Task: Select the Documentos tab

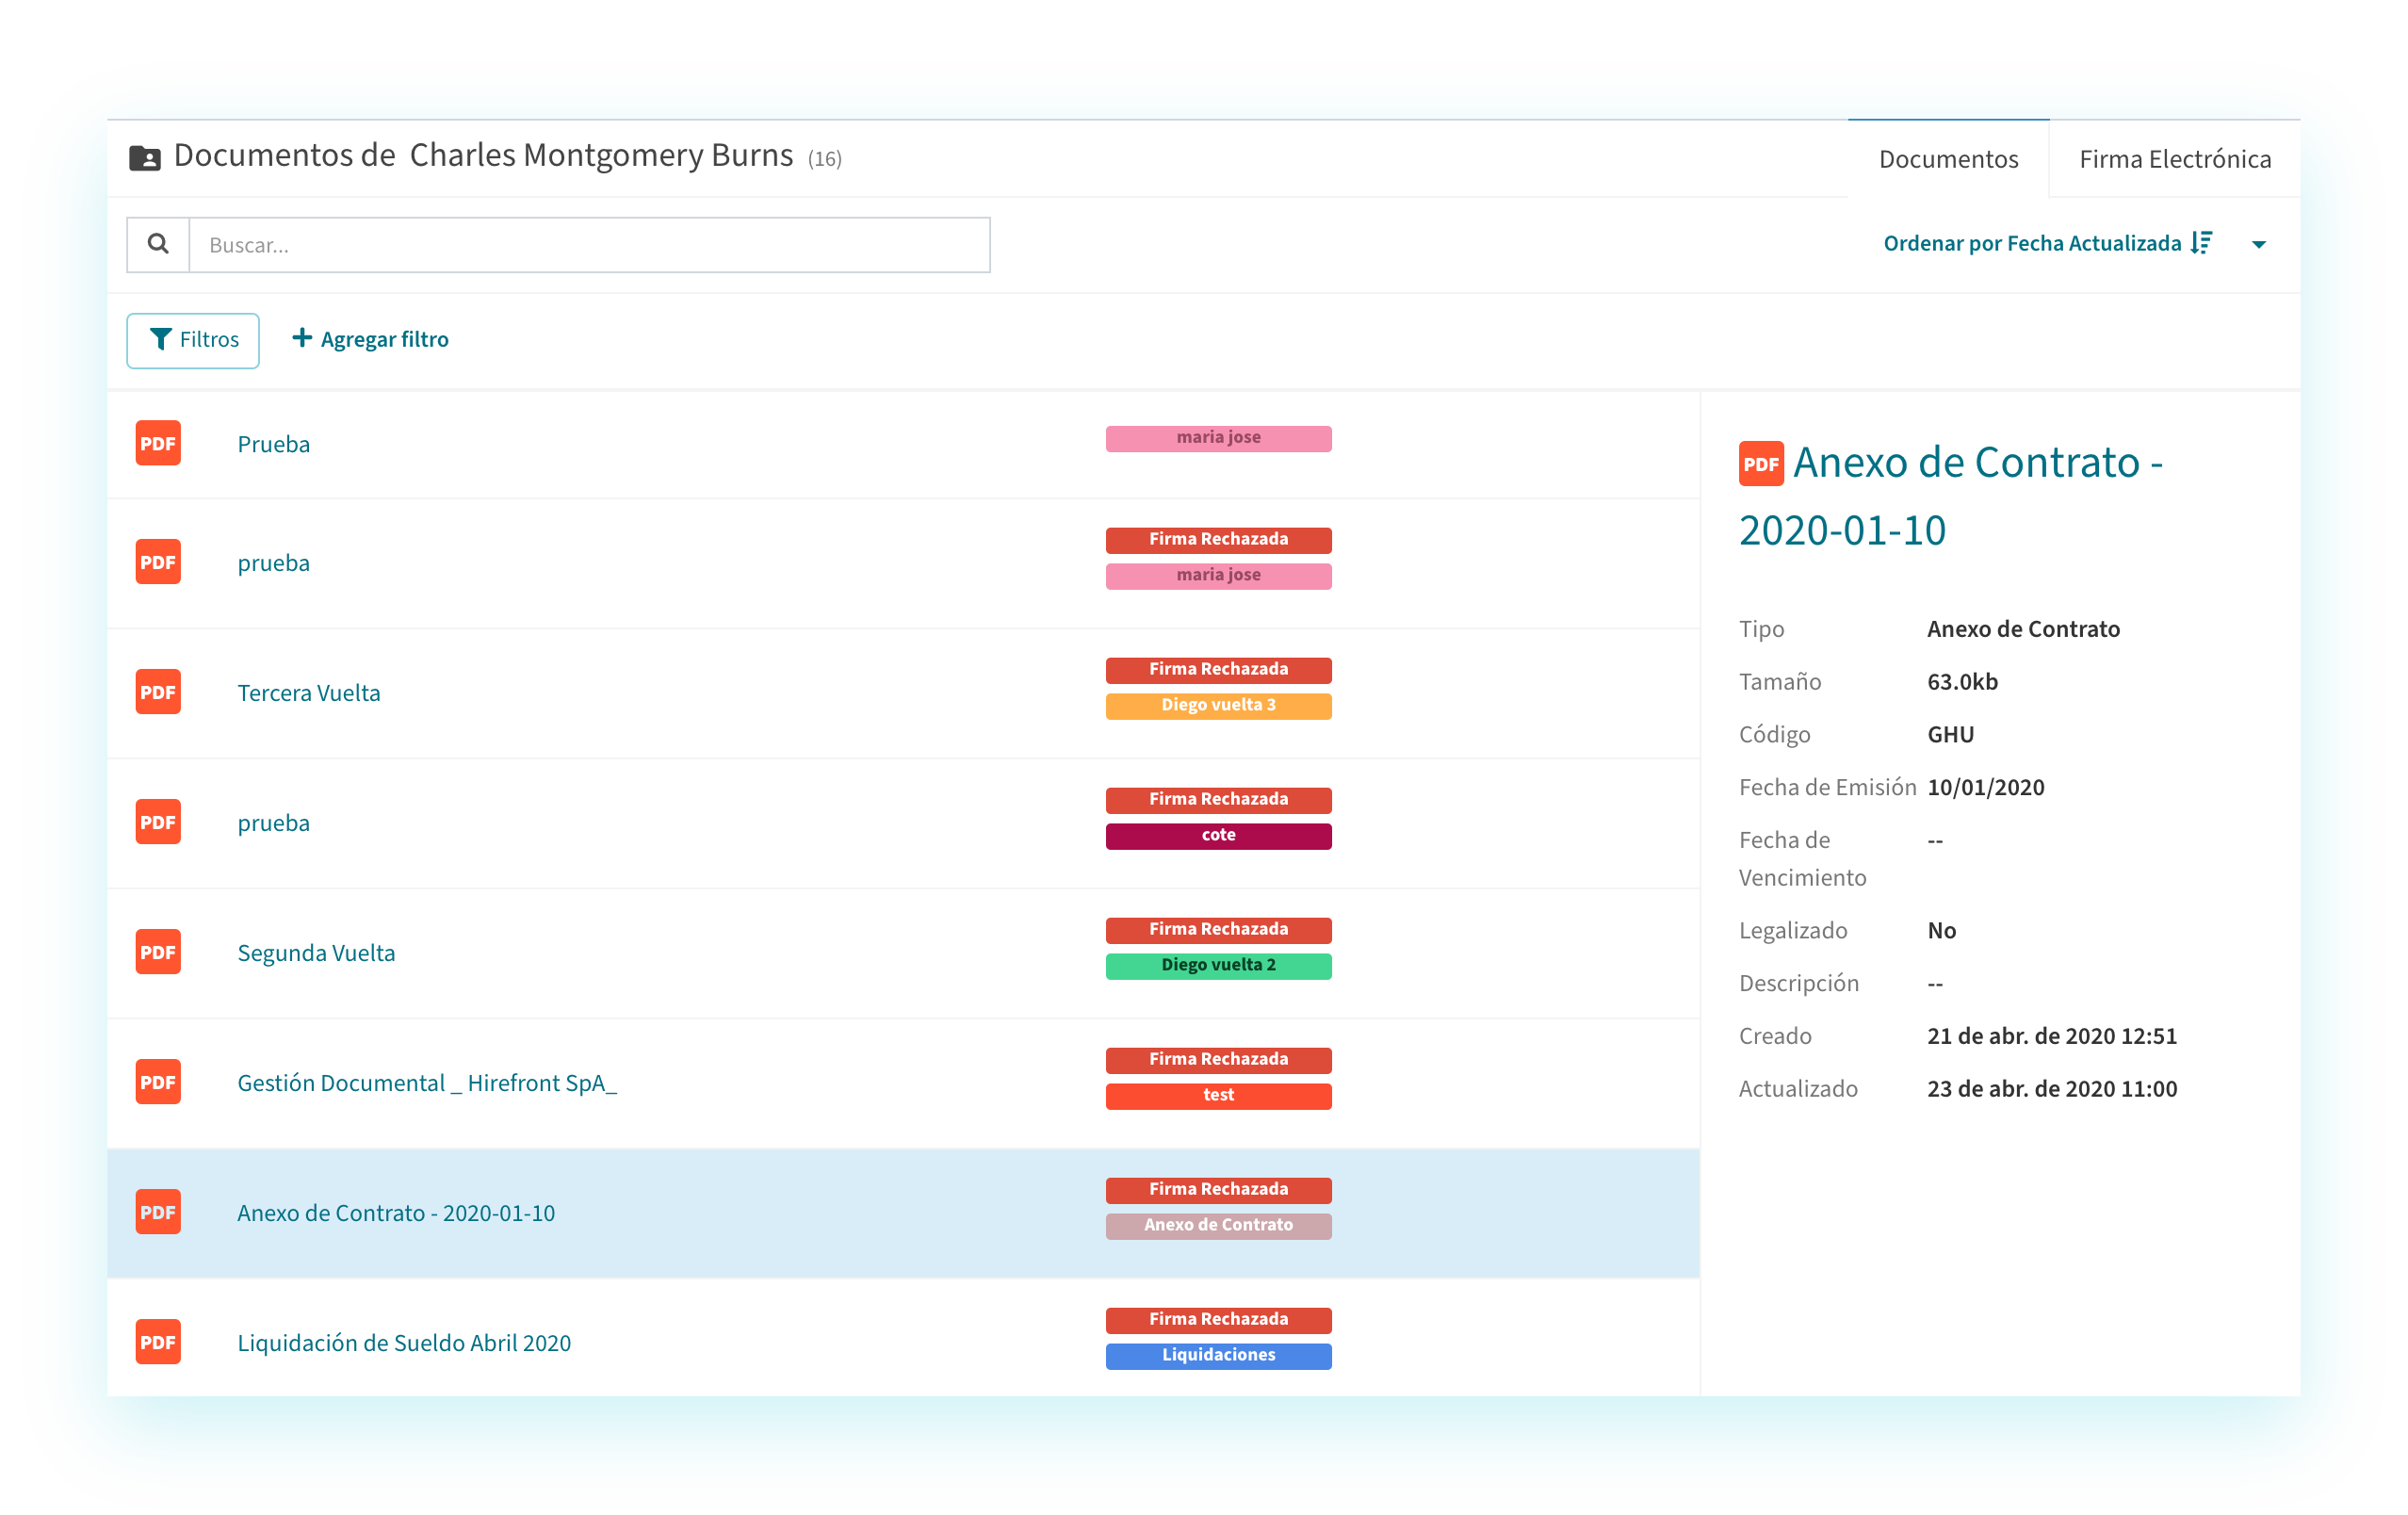Action: coord(1947,159)
